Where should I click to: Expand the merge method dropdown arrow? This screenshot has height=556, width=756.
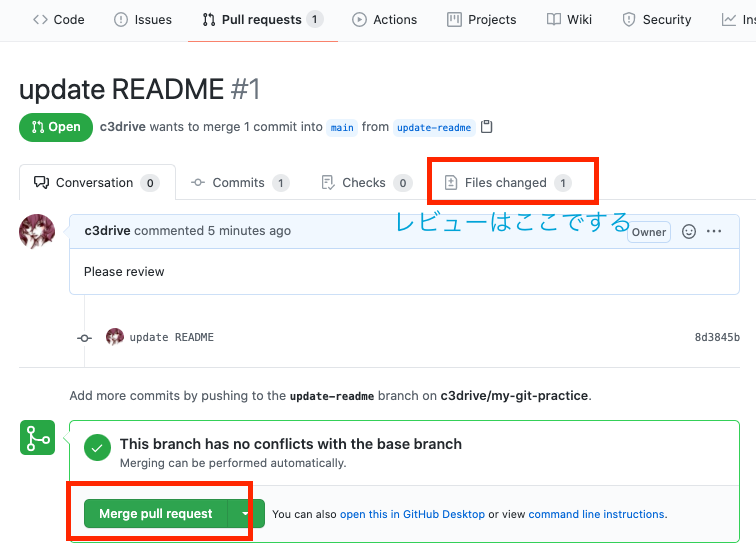(x=246, y=514)
